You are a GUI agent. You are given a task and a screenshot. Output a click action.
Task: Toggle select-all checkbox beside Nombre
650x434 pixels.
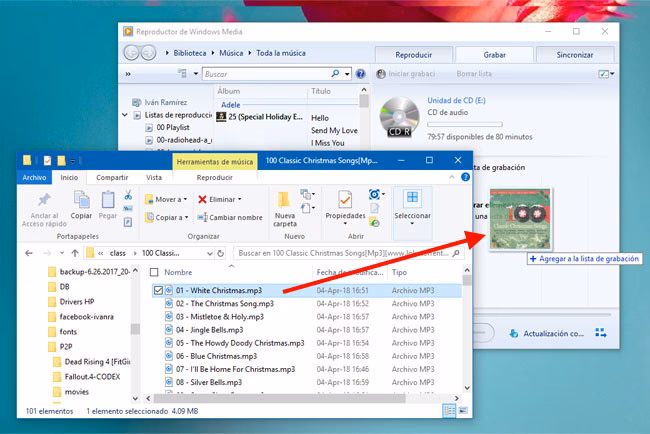pos(154,272)
